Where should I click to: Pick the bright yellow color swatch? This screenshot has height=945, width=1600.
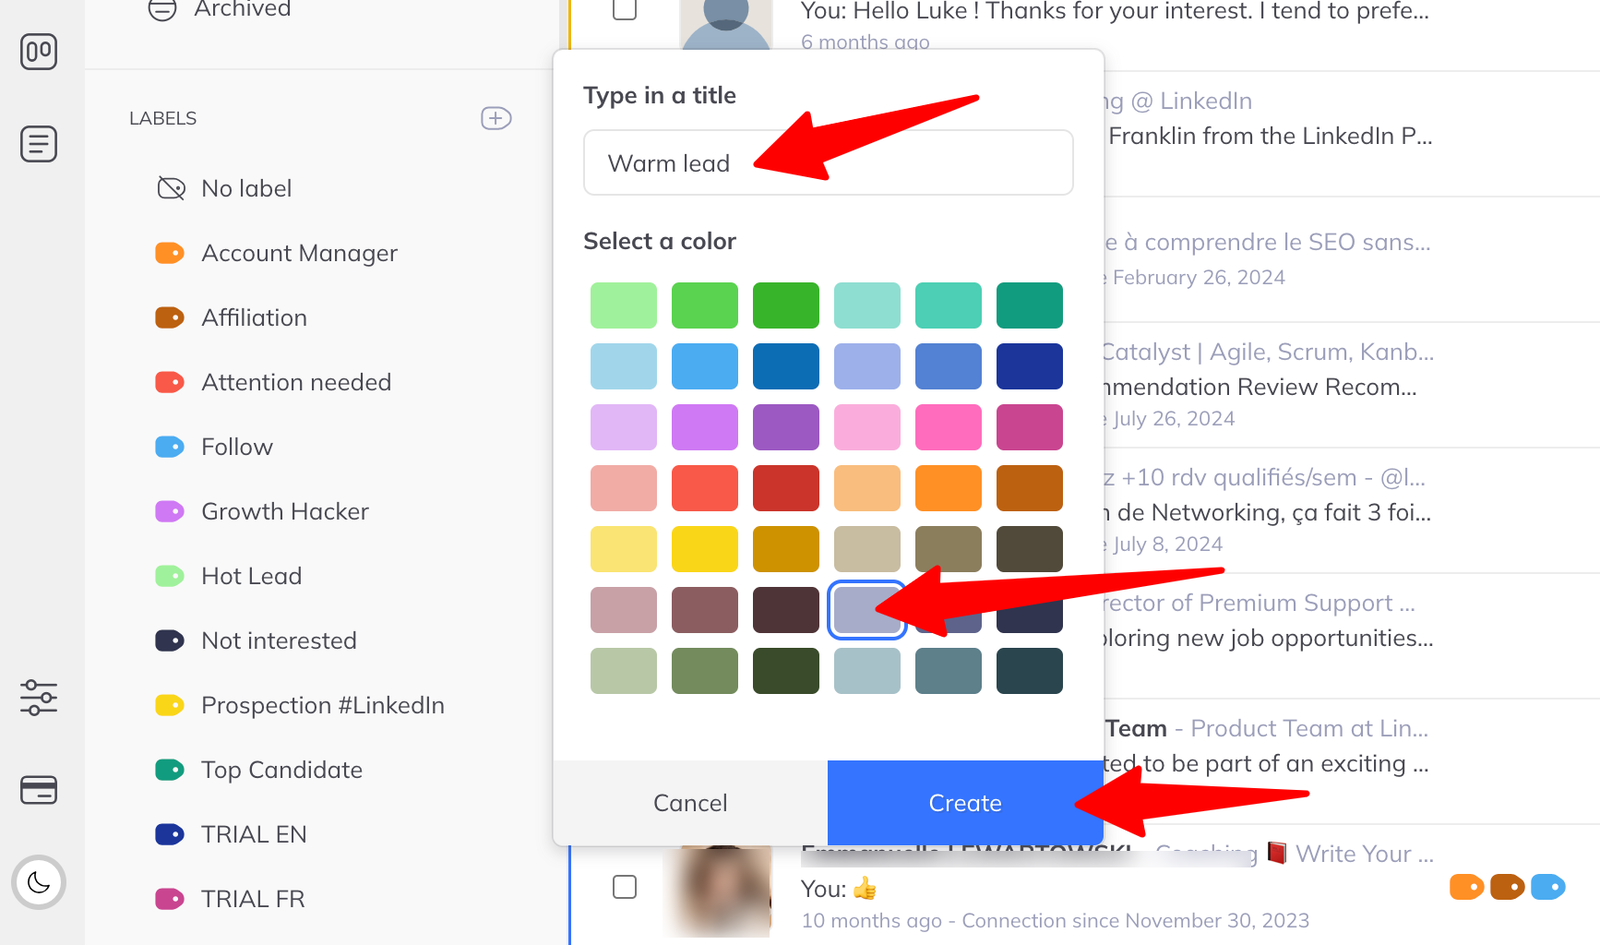(705, 549)
